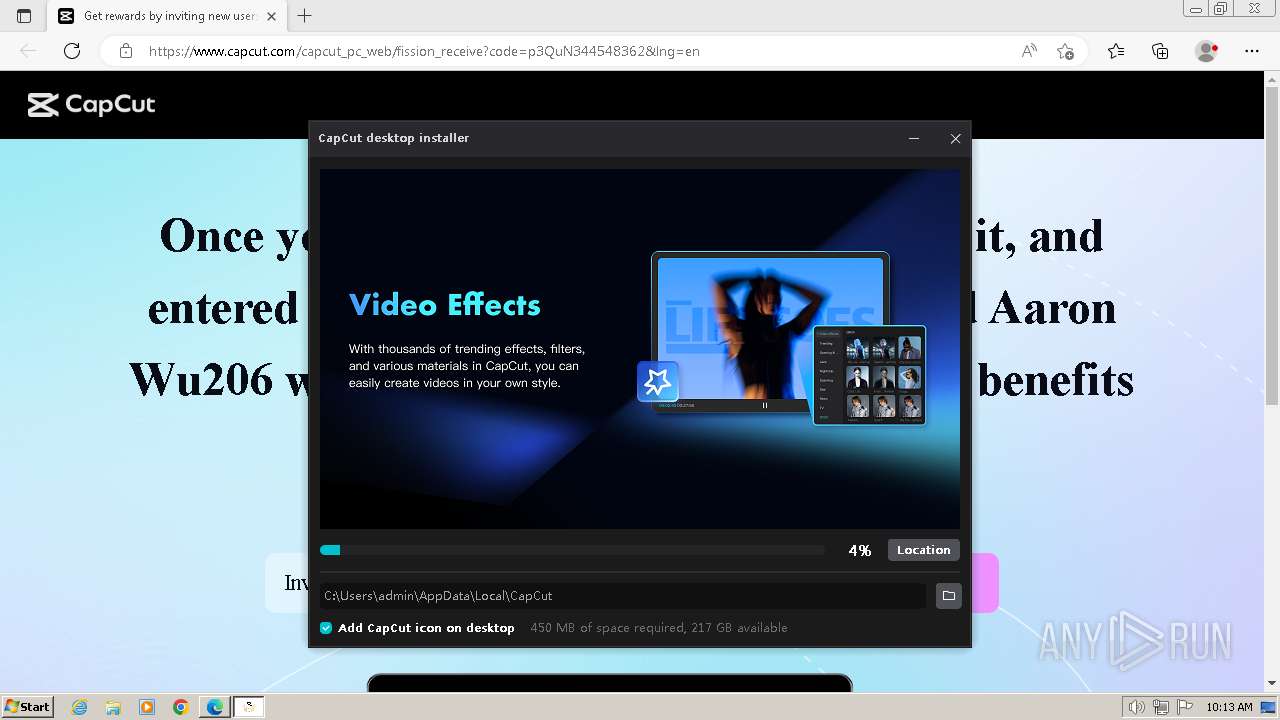The image size is (1280, 720).
Task: Minimize the CapCut installer window
Action: tap(914, 139)
